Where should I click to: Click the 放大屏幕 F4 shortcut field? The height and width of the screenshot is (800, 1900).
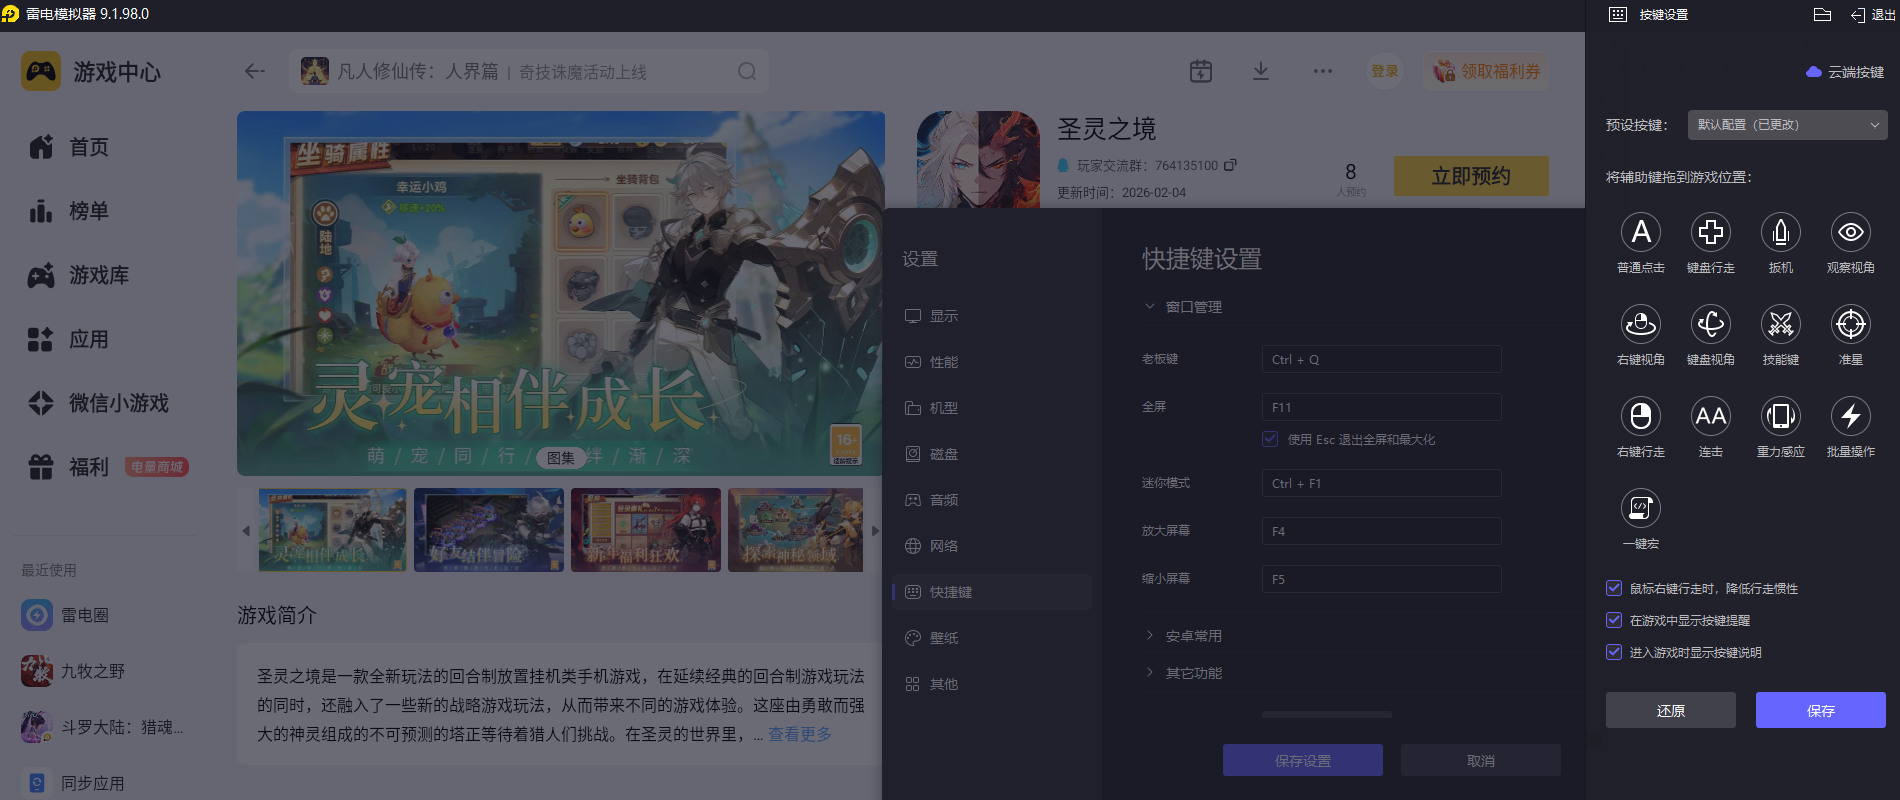point(1381,531)
